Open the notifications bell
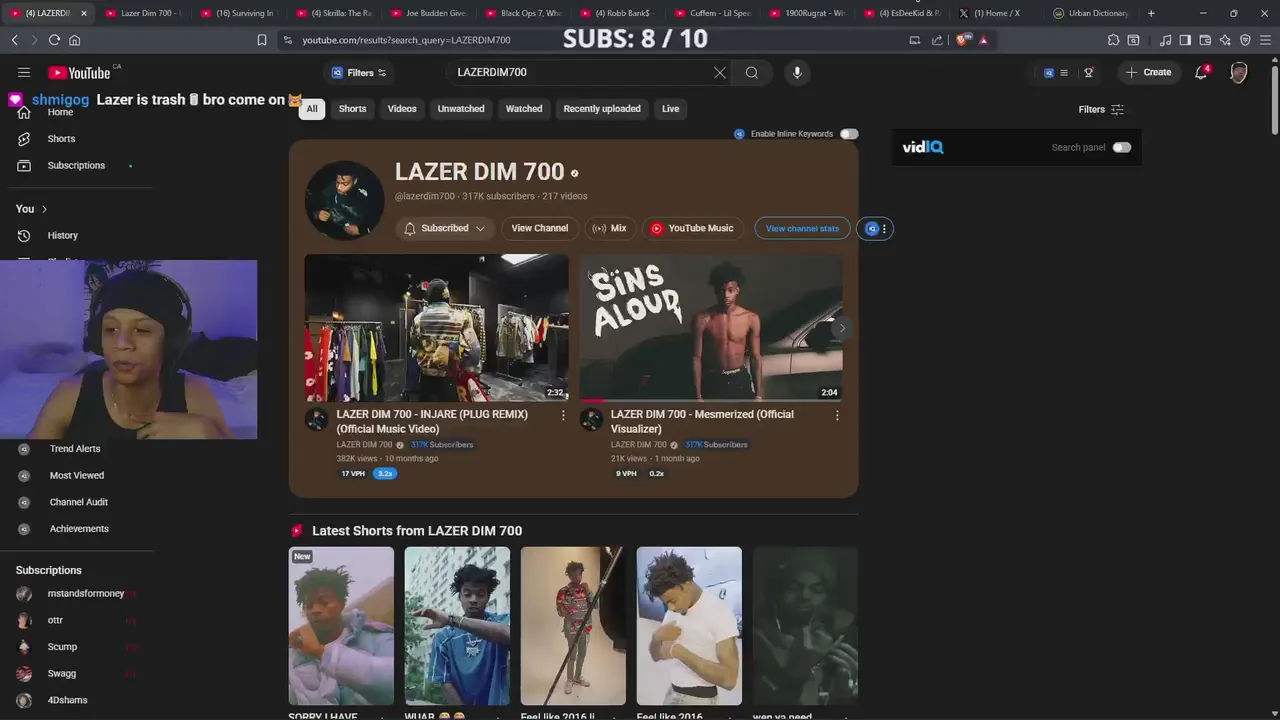This screenshot has height=720, width=1280. (x=1202, y=72)
